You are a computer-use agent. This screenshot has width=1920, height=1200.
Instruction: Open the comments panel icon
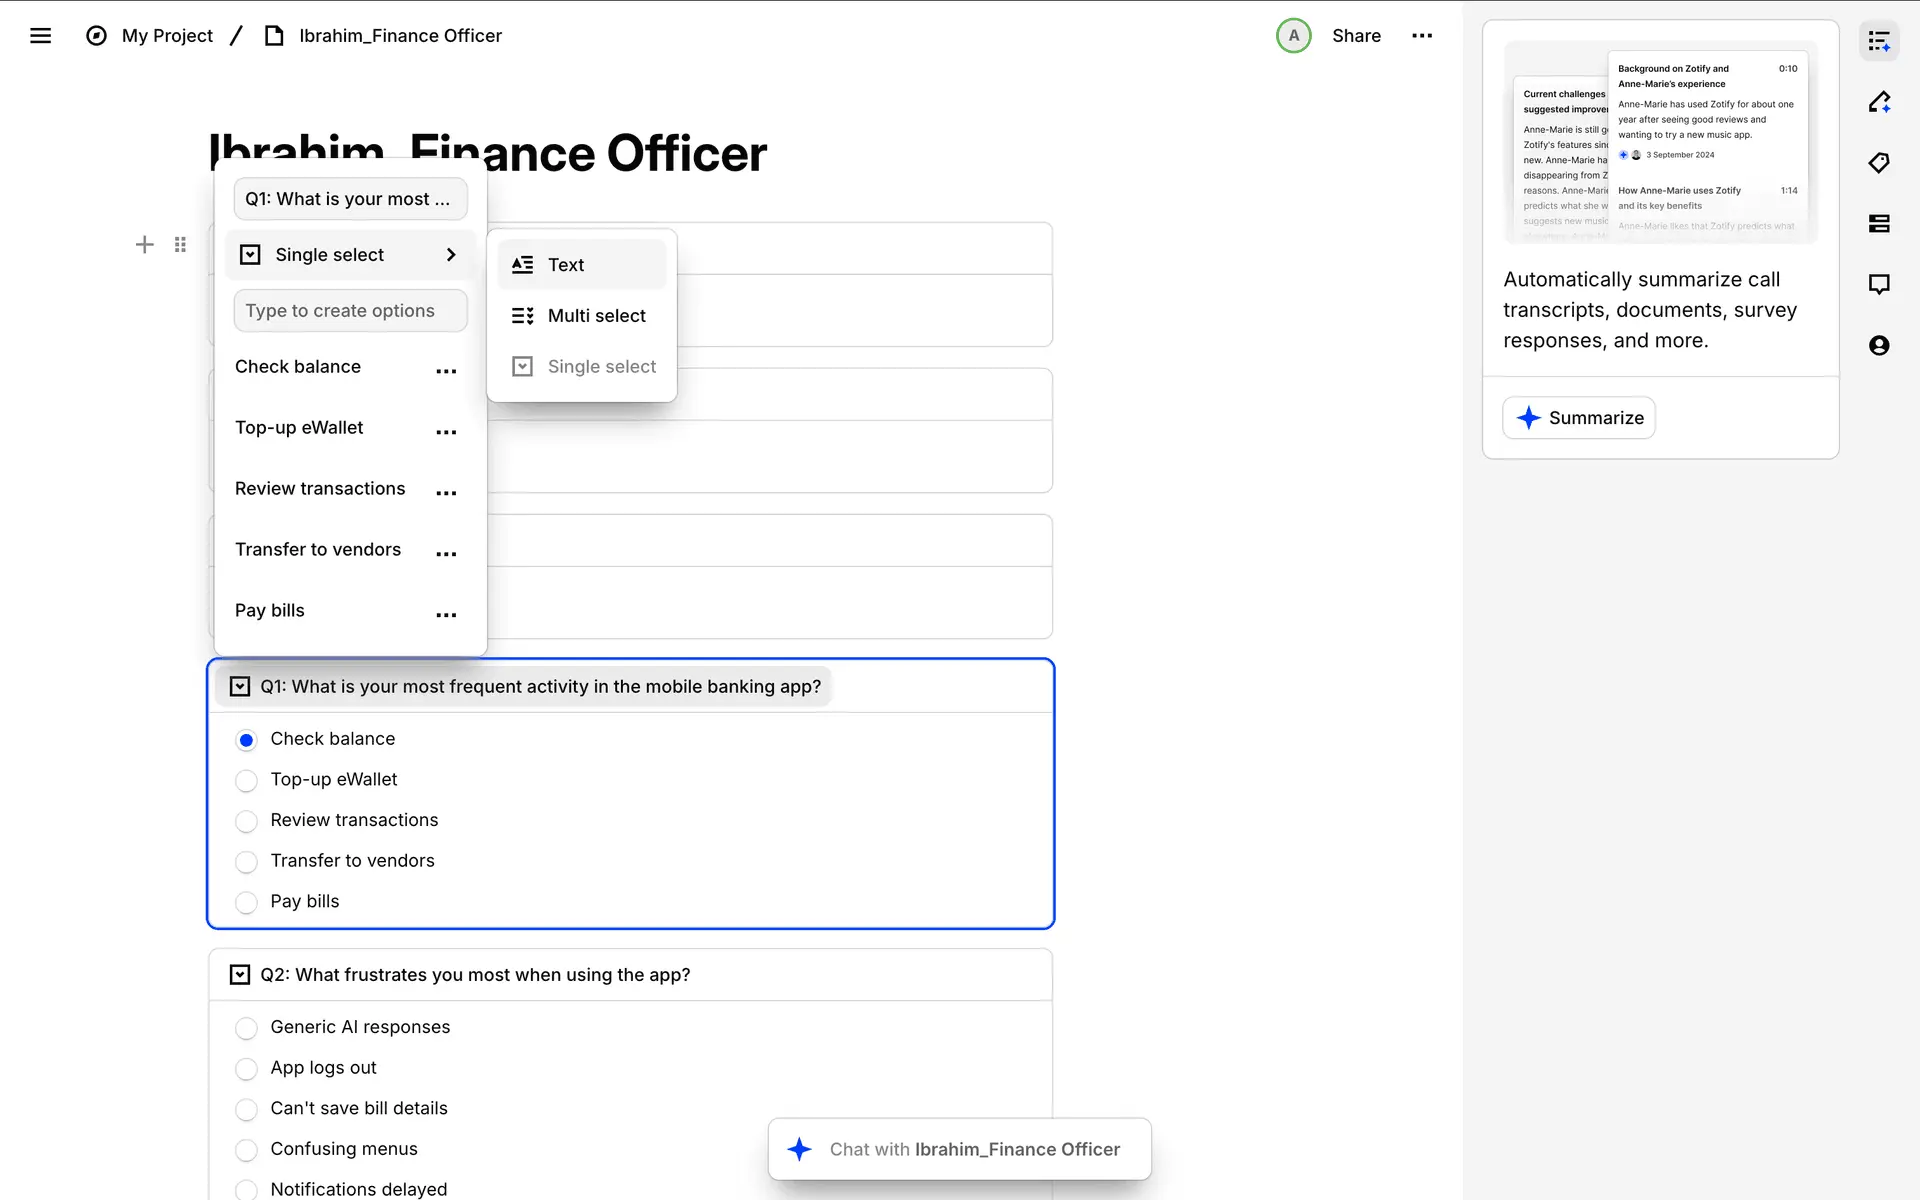coord(1879,285)
